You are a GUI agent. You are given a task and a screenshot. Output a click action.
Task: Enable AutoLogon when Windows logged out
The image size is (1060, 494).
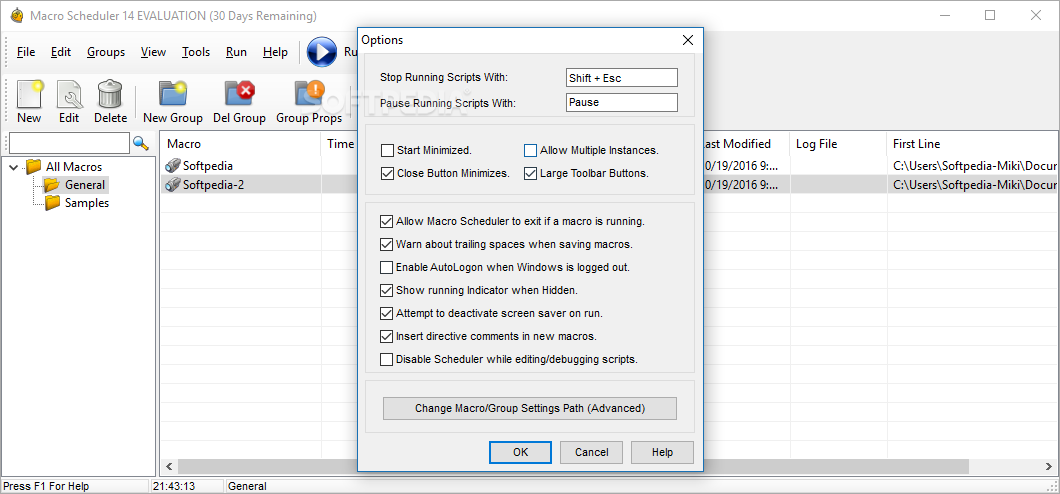(387, 267)
